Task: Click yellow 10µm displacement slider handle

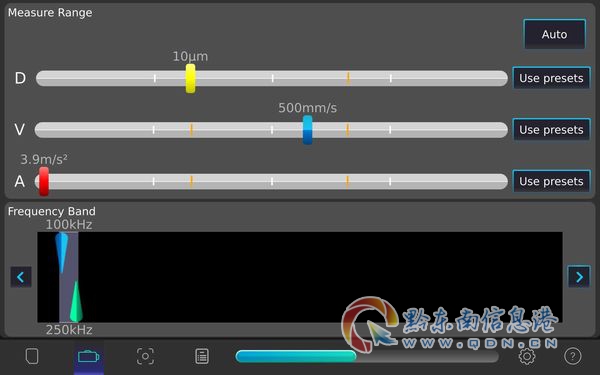Action: [x=191, y=78]
